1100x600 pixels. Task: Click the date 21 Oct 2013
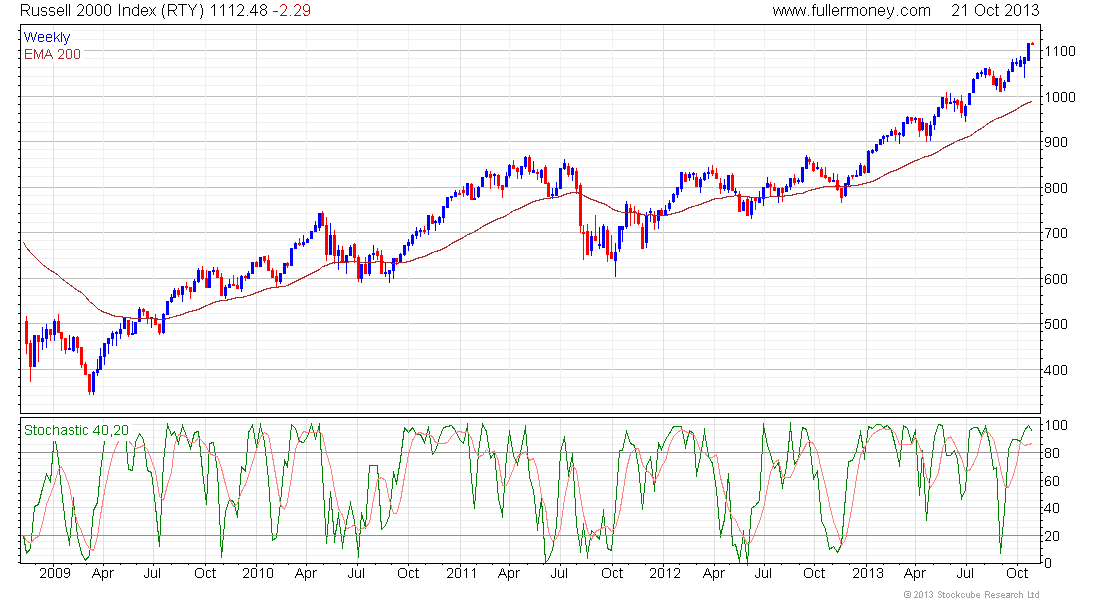[995, 11]
